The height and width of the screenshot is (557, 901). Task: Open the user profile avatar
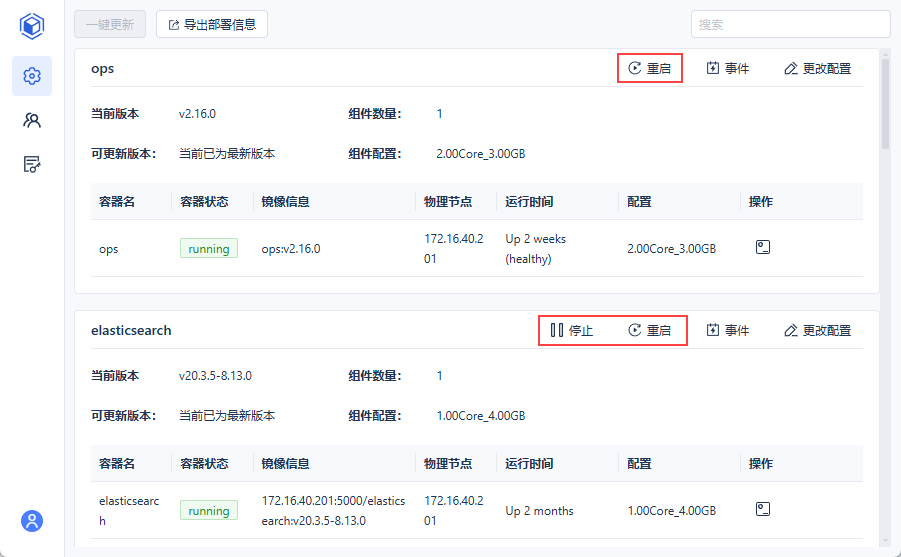coord(32,521)
